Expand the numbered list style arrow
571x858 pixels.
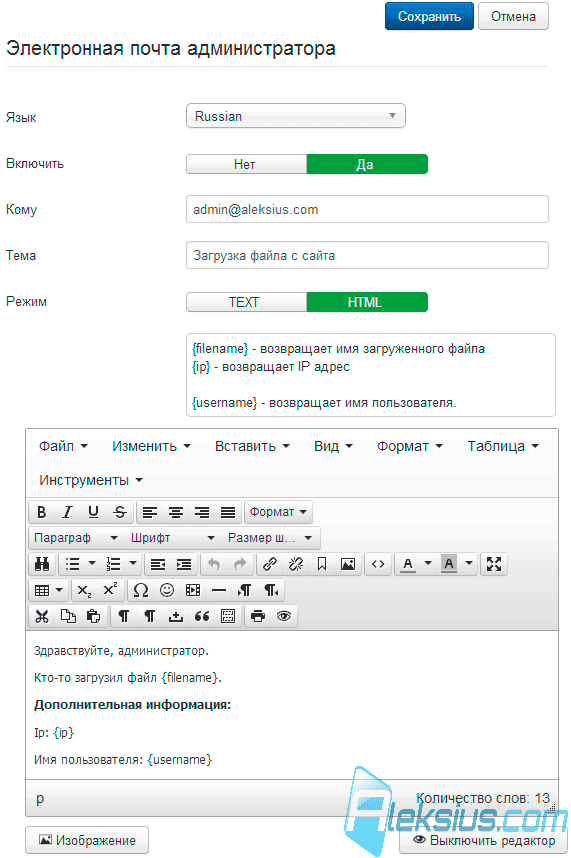[x=132, y=563]
